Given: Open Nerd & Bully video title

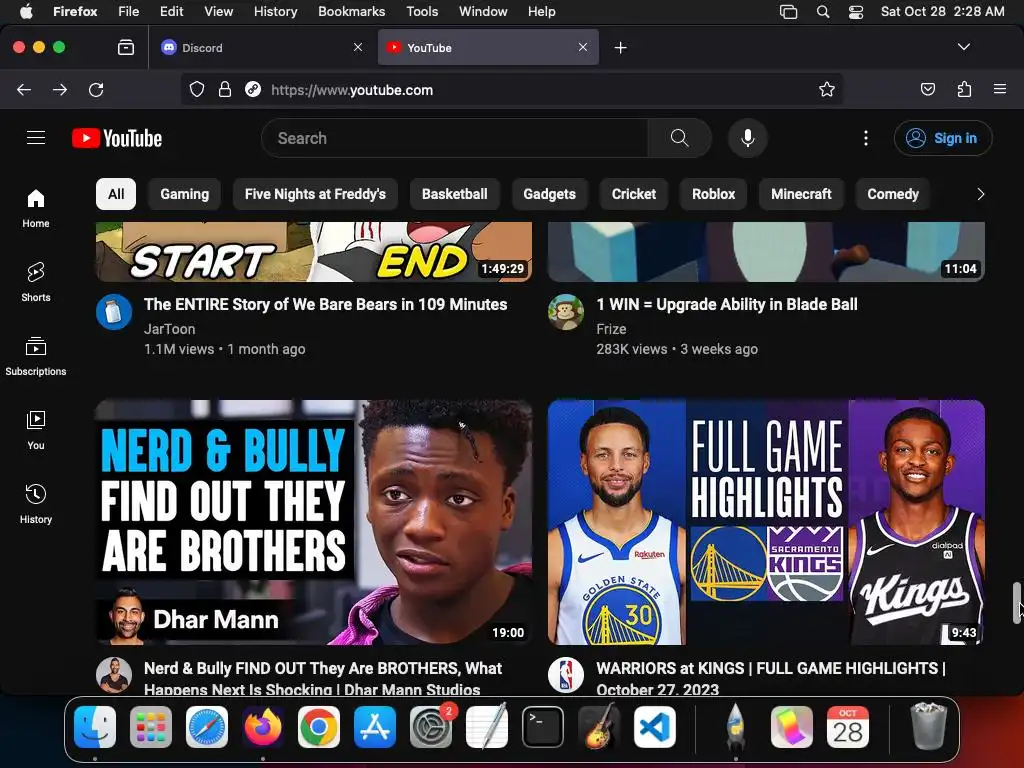Looking at the screenshot, I should 323,679.
